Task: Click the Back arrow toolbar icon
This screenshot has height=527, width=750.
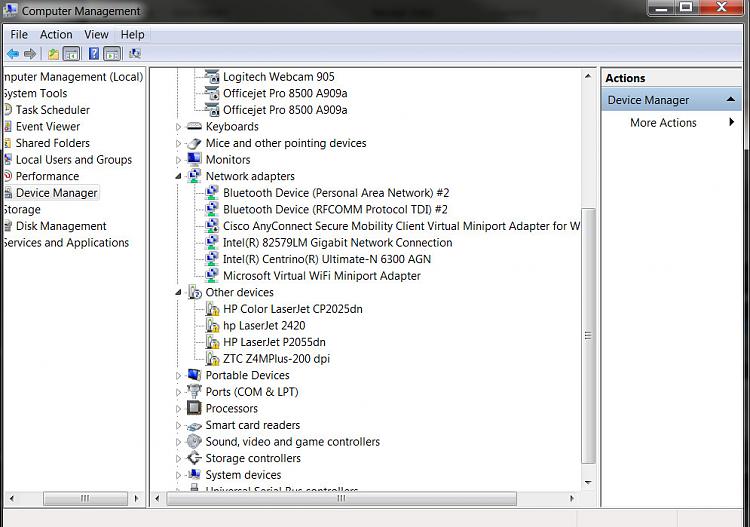Action: click(13, 54)
